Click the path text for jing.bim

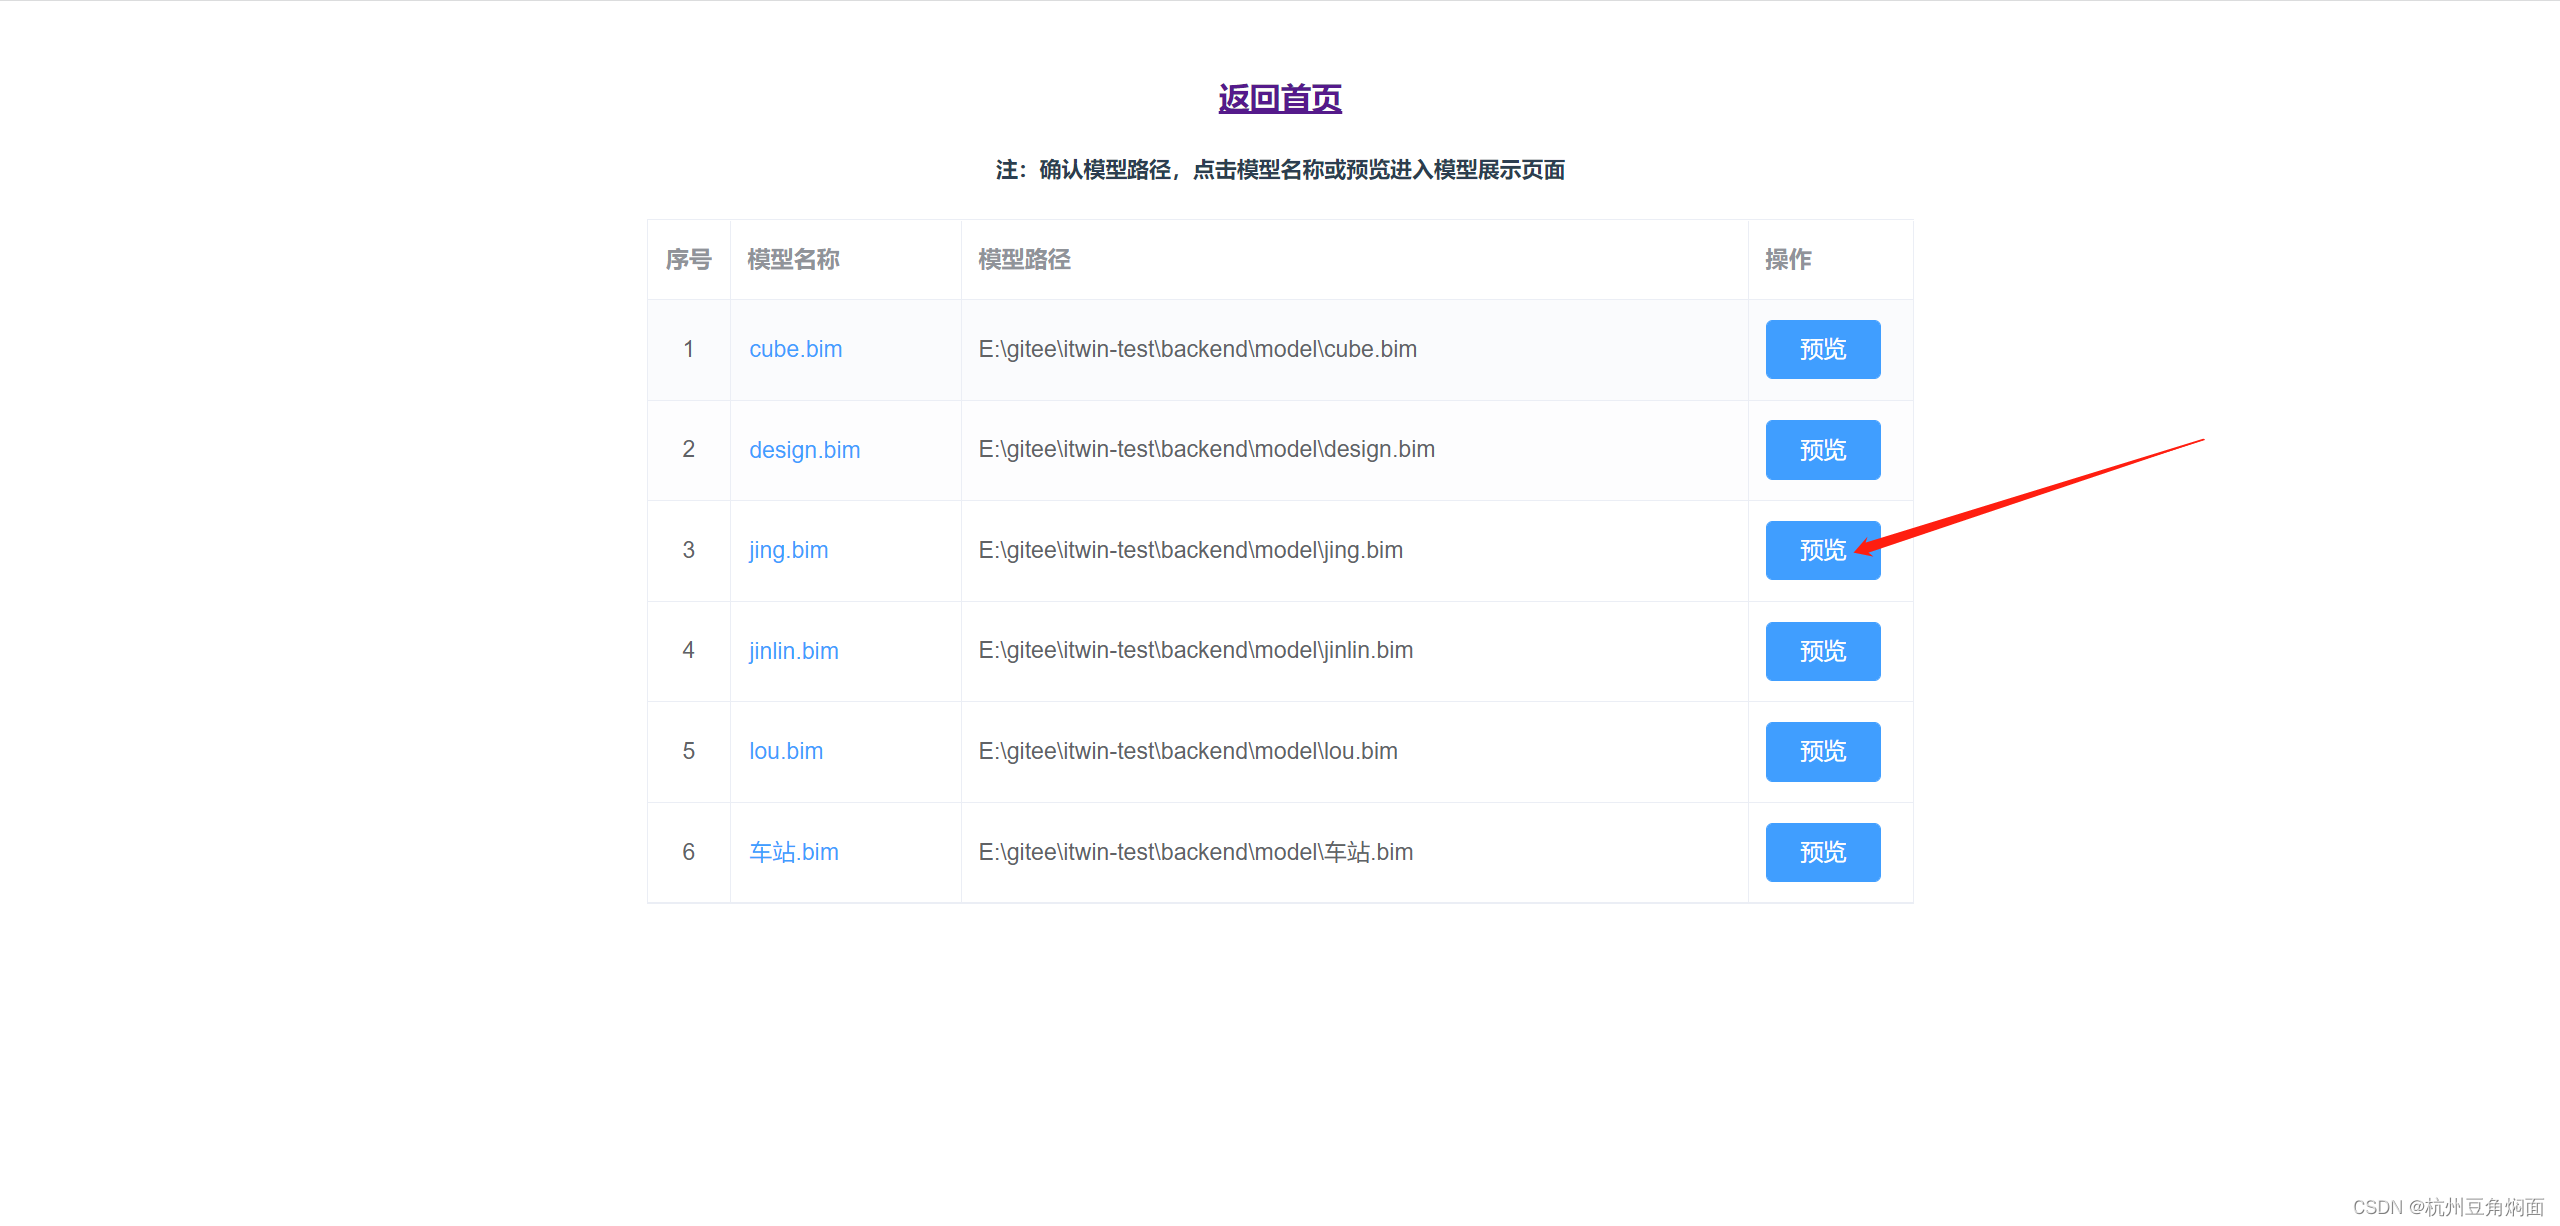tap(1190, 550)
